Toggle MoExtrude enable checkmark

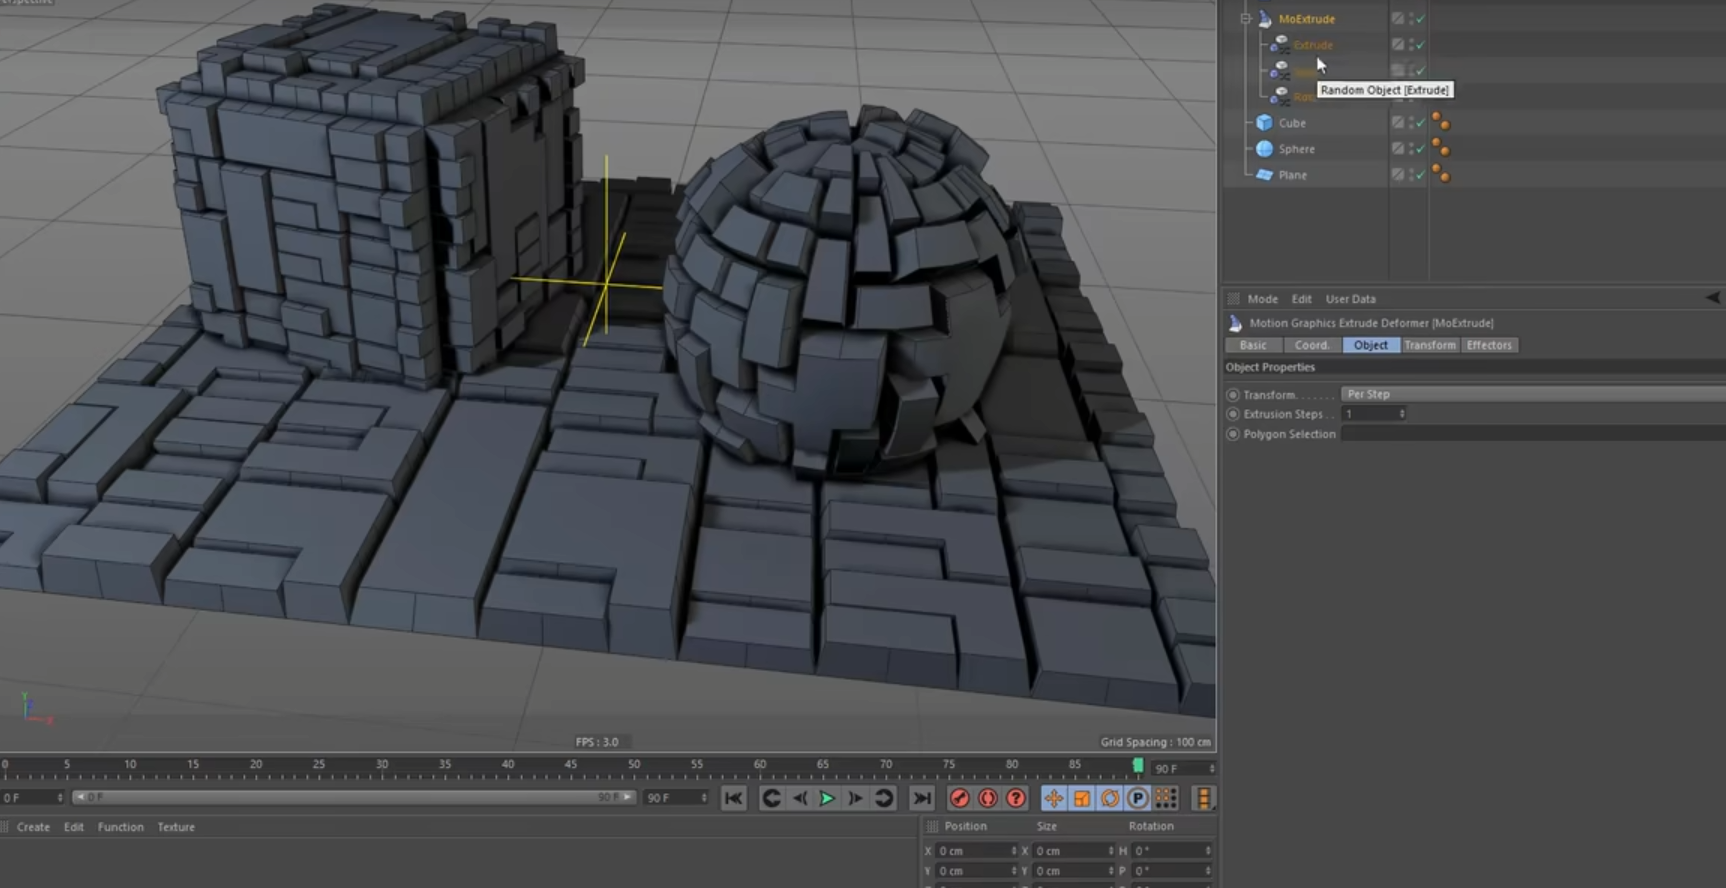(x=1420, y=19)
